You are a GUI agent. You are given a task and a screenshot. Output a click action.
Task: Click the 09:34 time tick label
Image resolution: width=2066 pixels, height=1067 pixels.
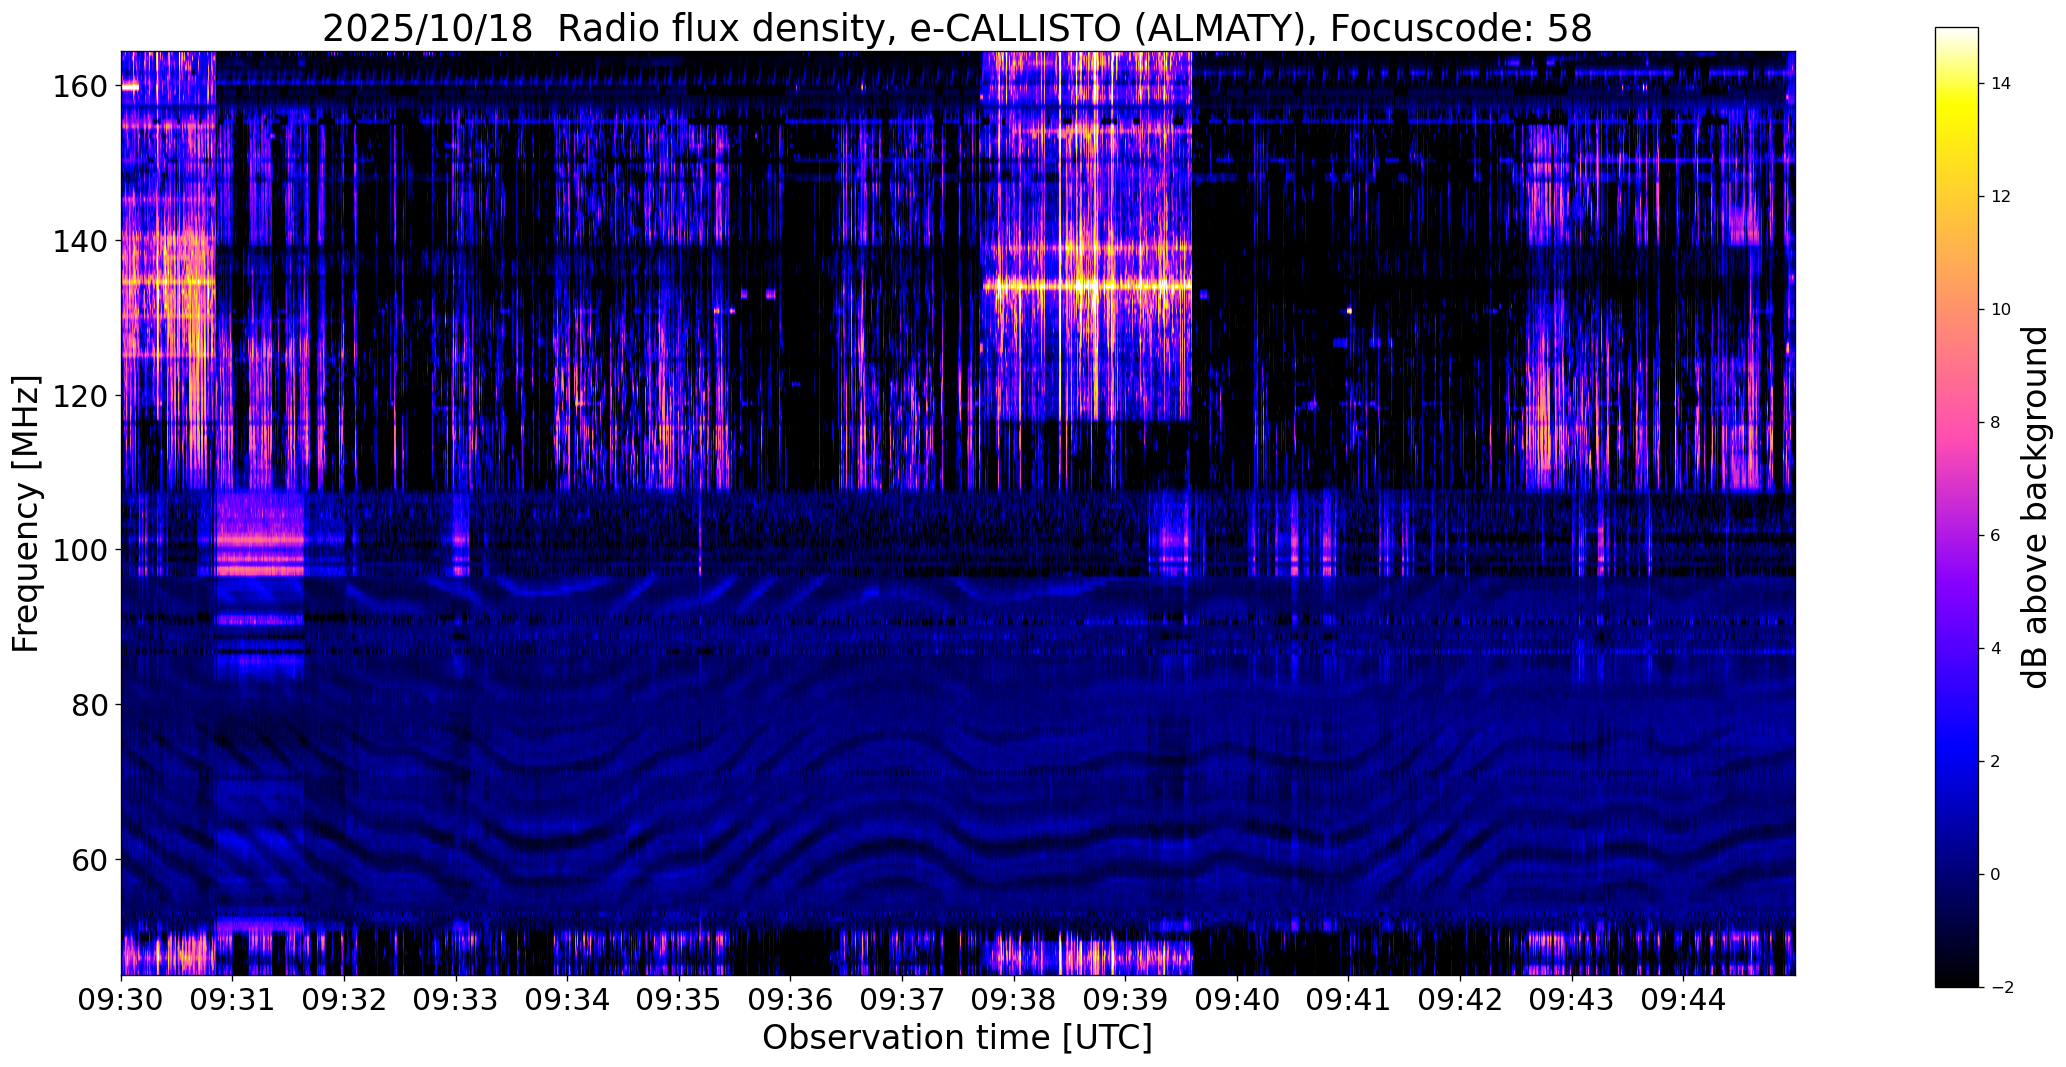click(568, 999)
